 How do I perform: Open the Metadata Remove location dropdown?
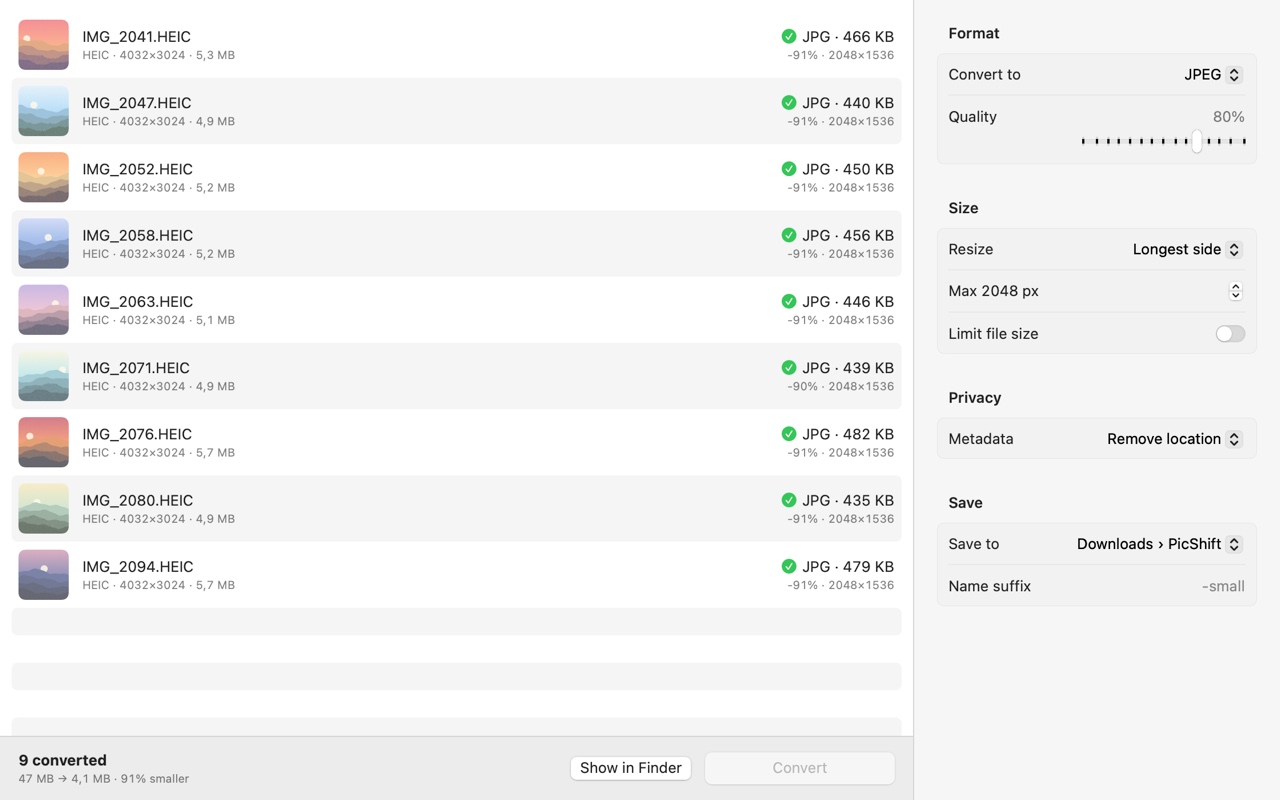(x=1174, y=439)
